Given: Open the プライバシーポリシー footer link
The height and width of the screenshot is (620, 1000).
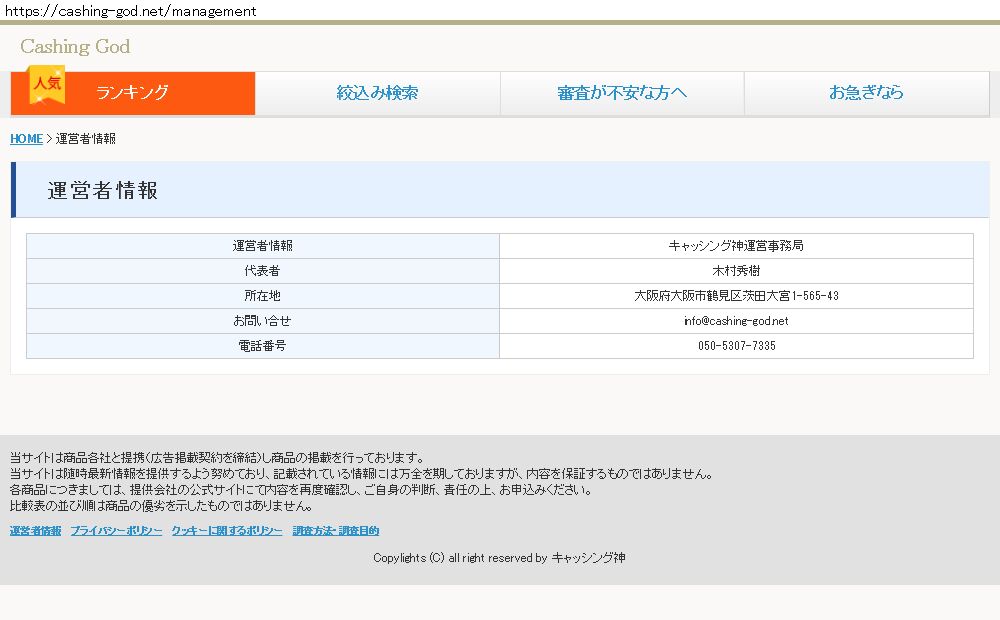Looking at the screenshot, I should [116, 531].
